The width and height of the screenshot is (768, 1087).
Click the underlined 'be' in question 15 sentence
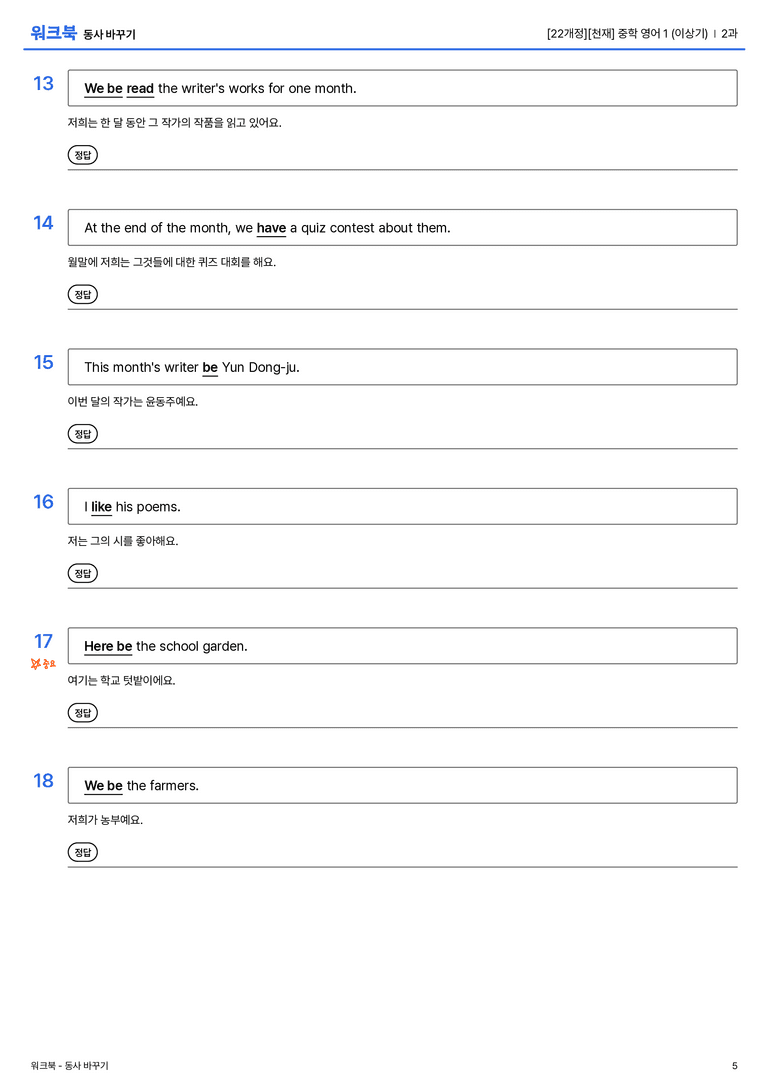pyautogui.click(x=210, y=367)
